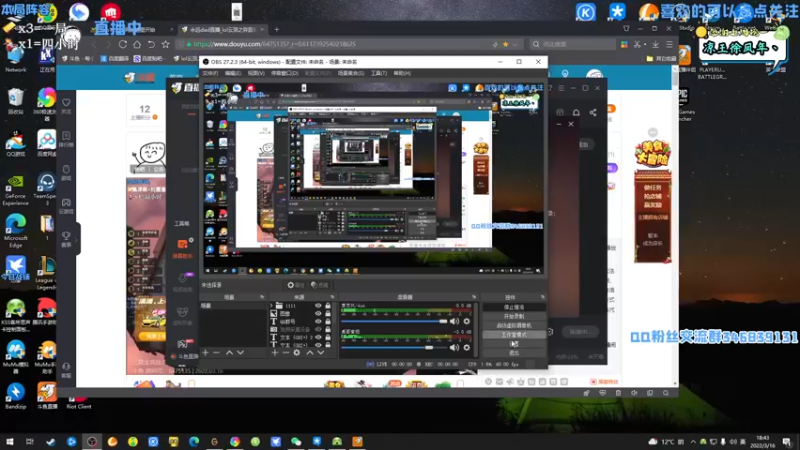Viewport: 800px width, 450px height.
Task: Open Recycle Bin desktop icon
Action: [16, 101]
